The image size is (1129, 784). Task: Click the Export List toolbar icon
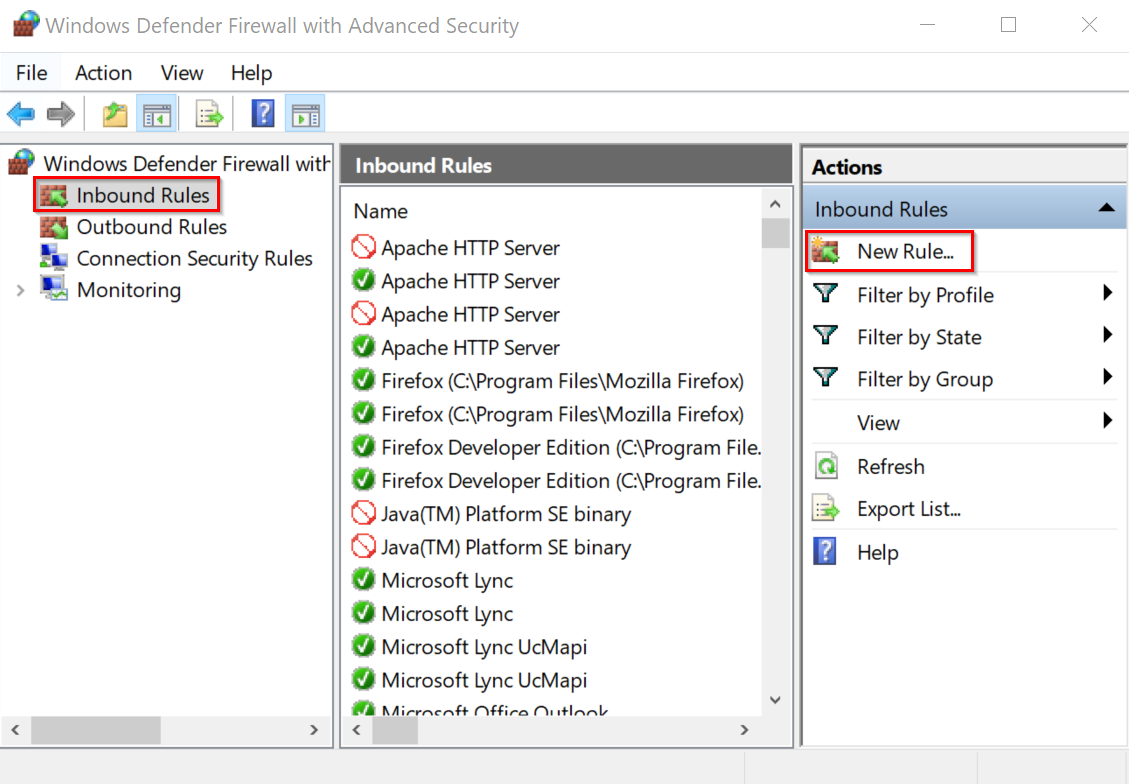coord(209,114)
